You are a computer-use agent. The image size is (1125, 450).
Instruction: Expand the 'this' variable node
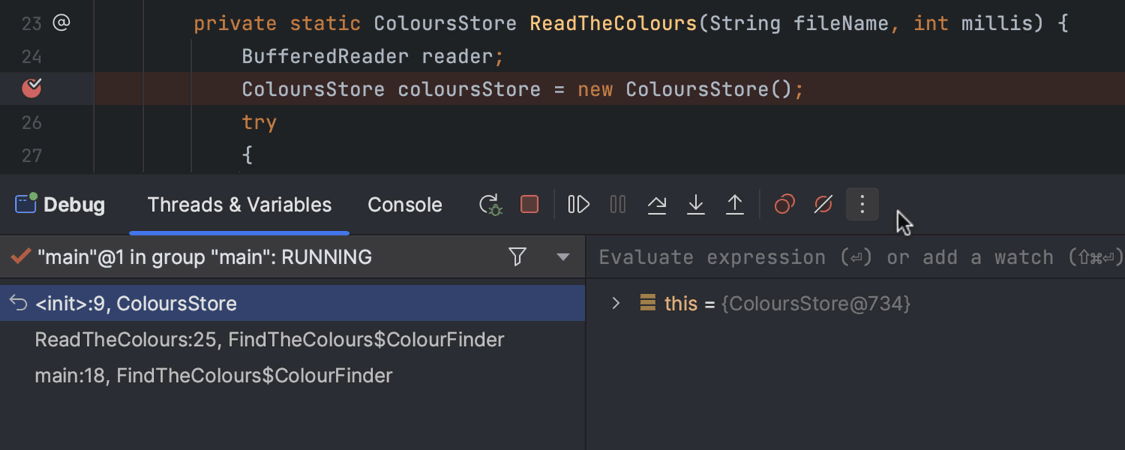616,303
